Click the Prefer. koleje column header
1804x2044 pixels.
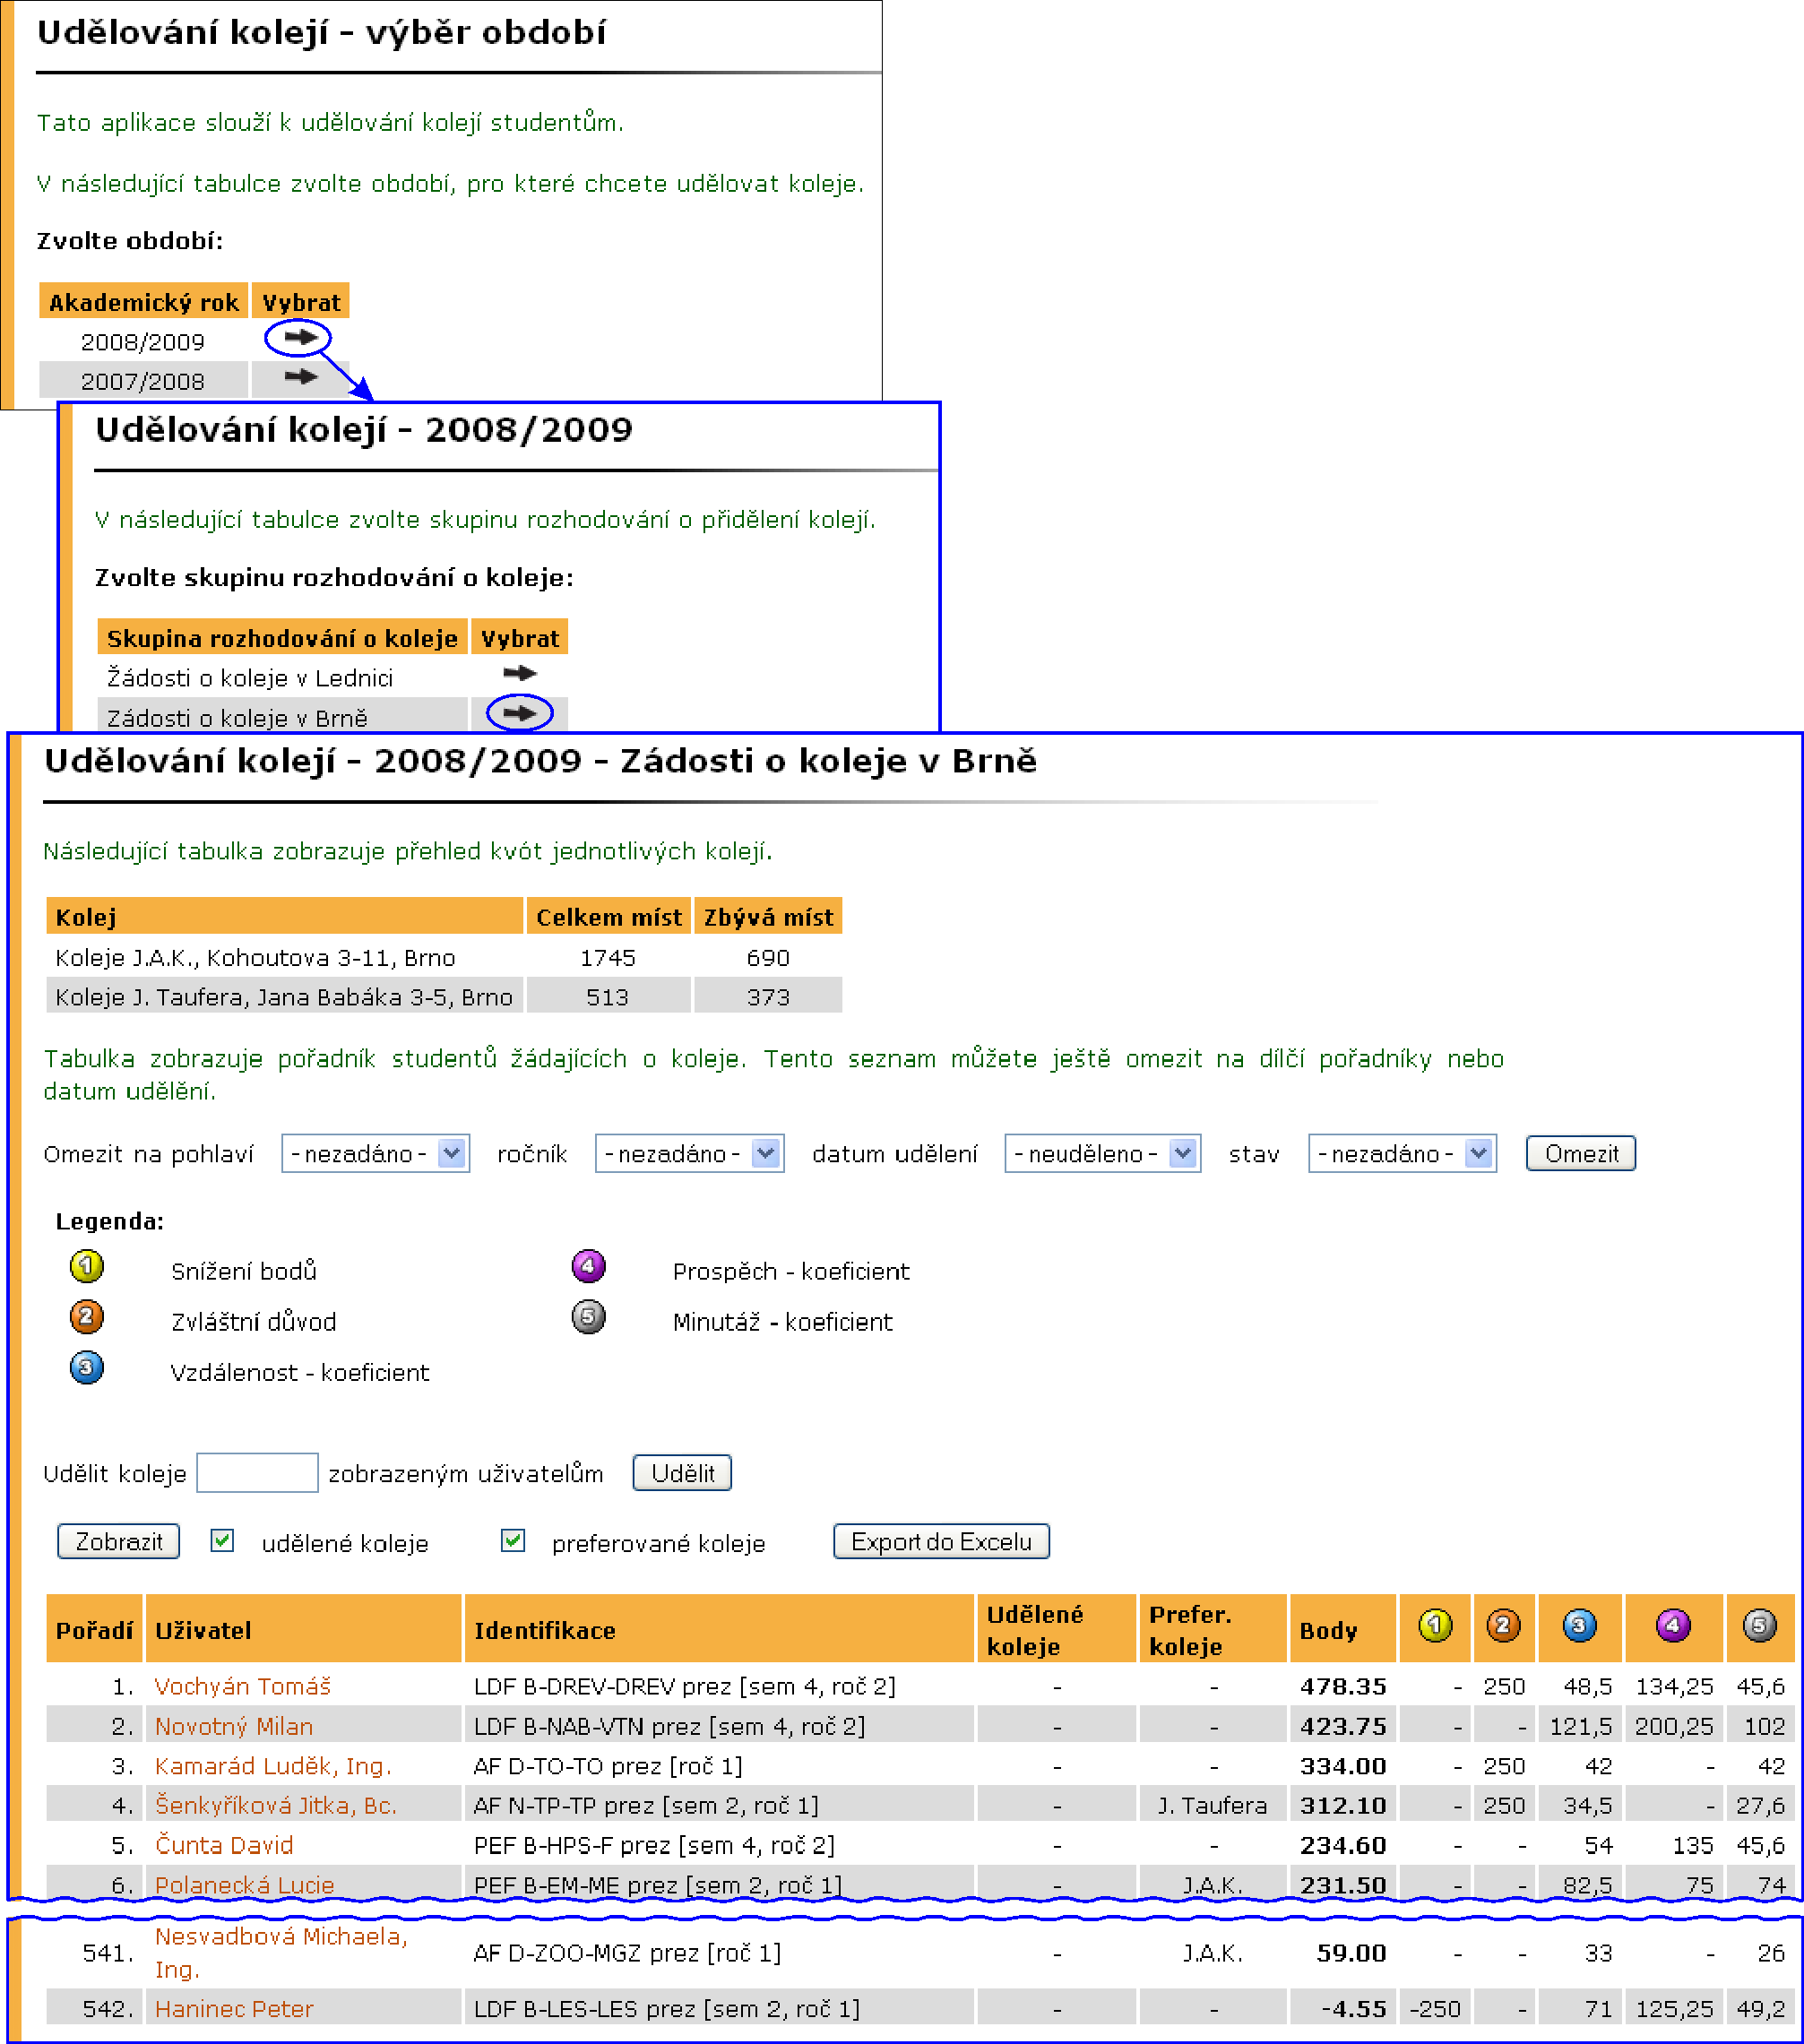1213,1630
